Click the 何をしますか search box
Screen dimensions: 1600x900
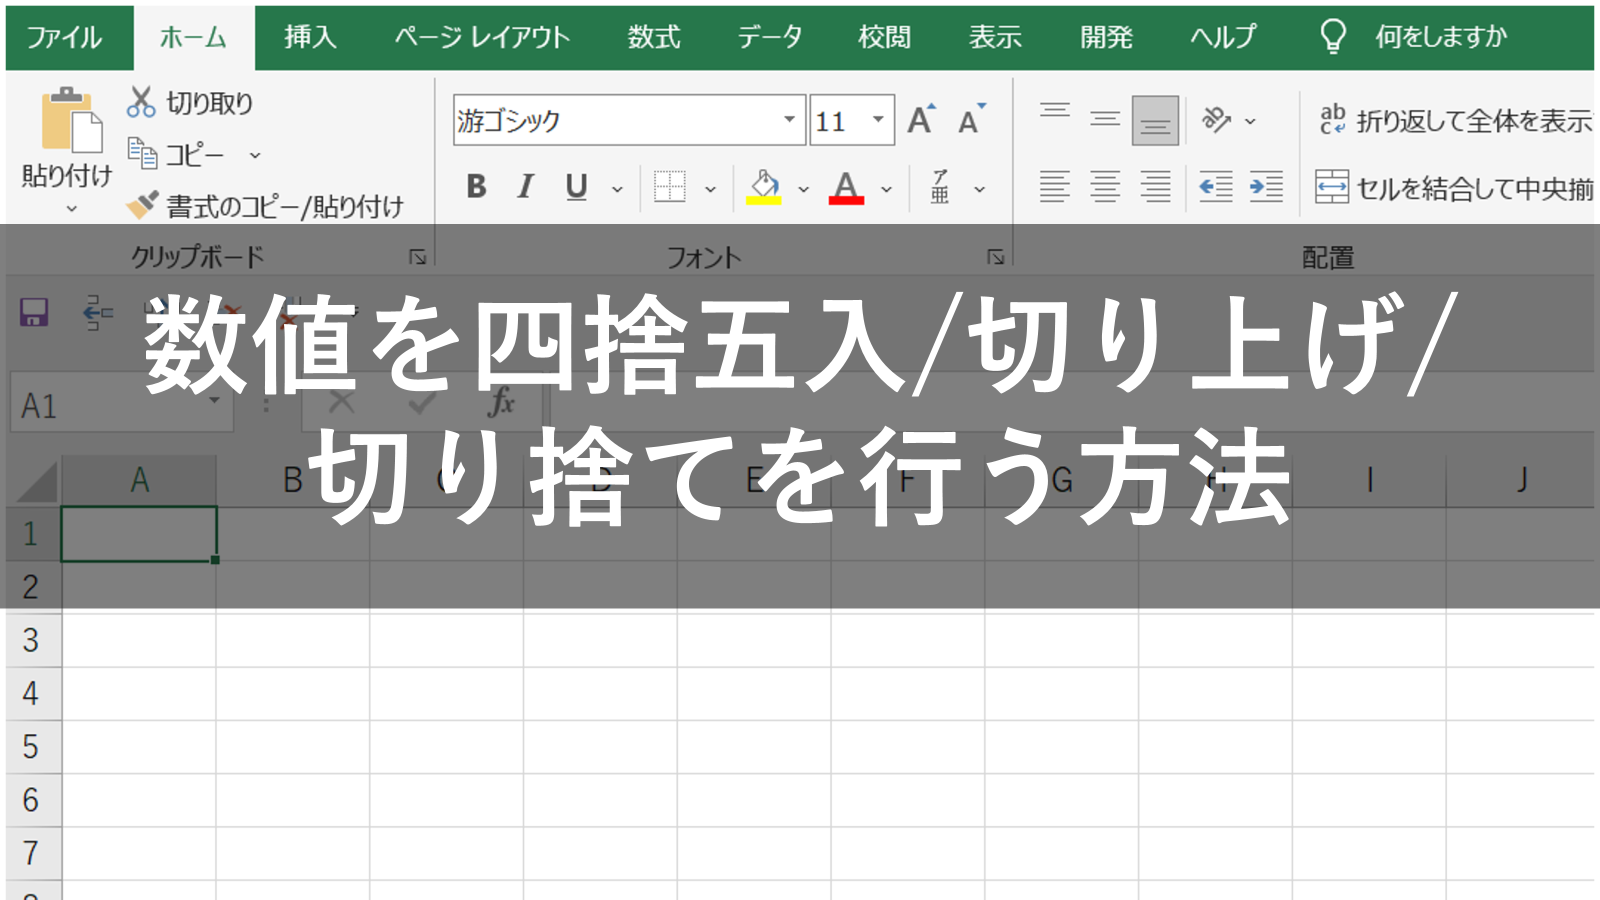click(x=1441, y=37)
